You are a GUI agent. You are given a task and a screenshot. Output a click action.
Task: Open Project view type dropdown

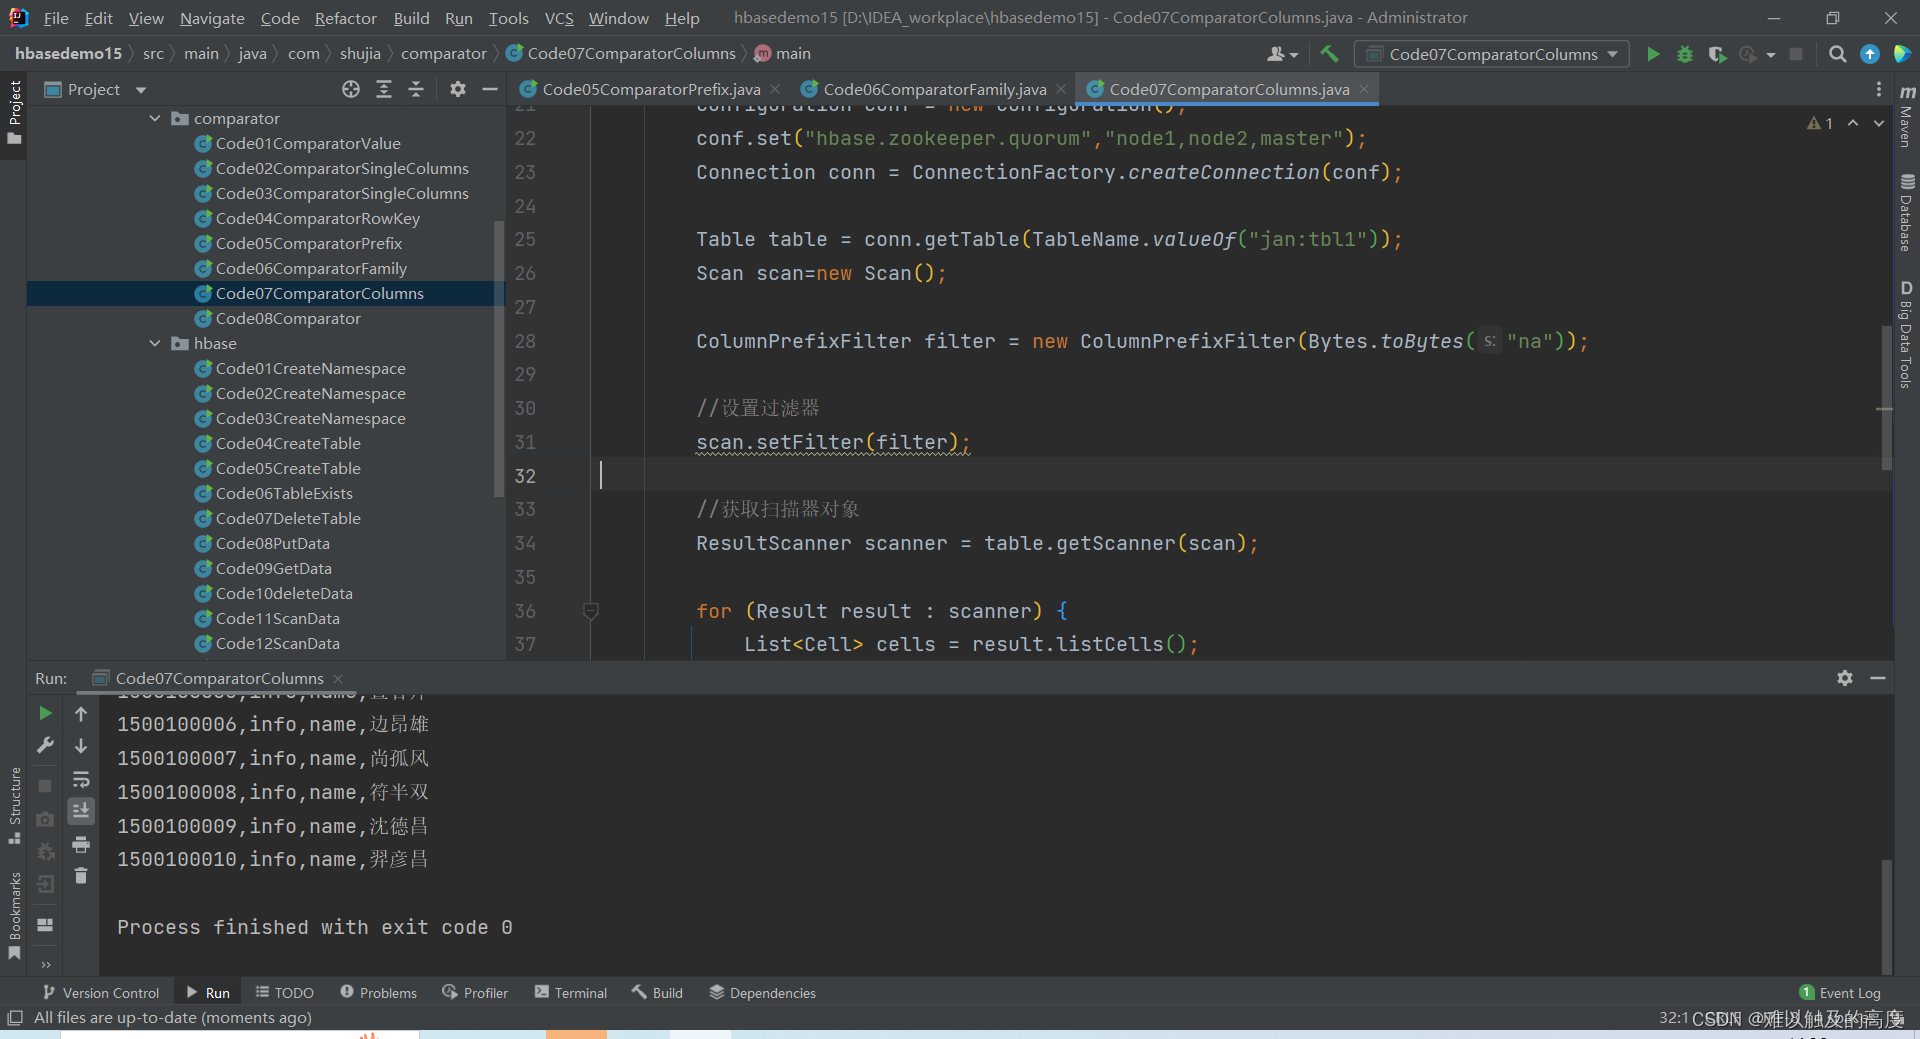[x=141, y=90]
